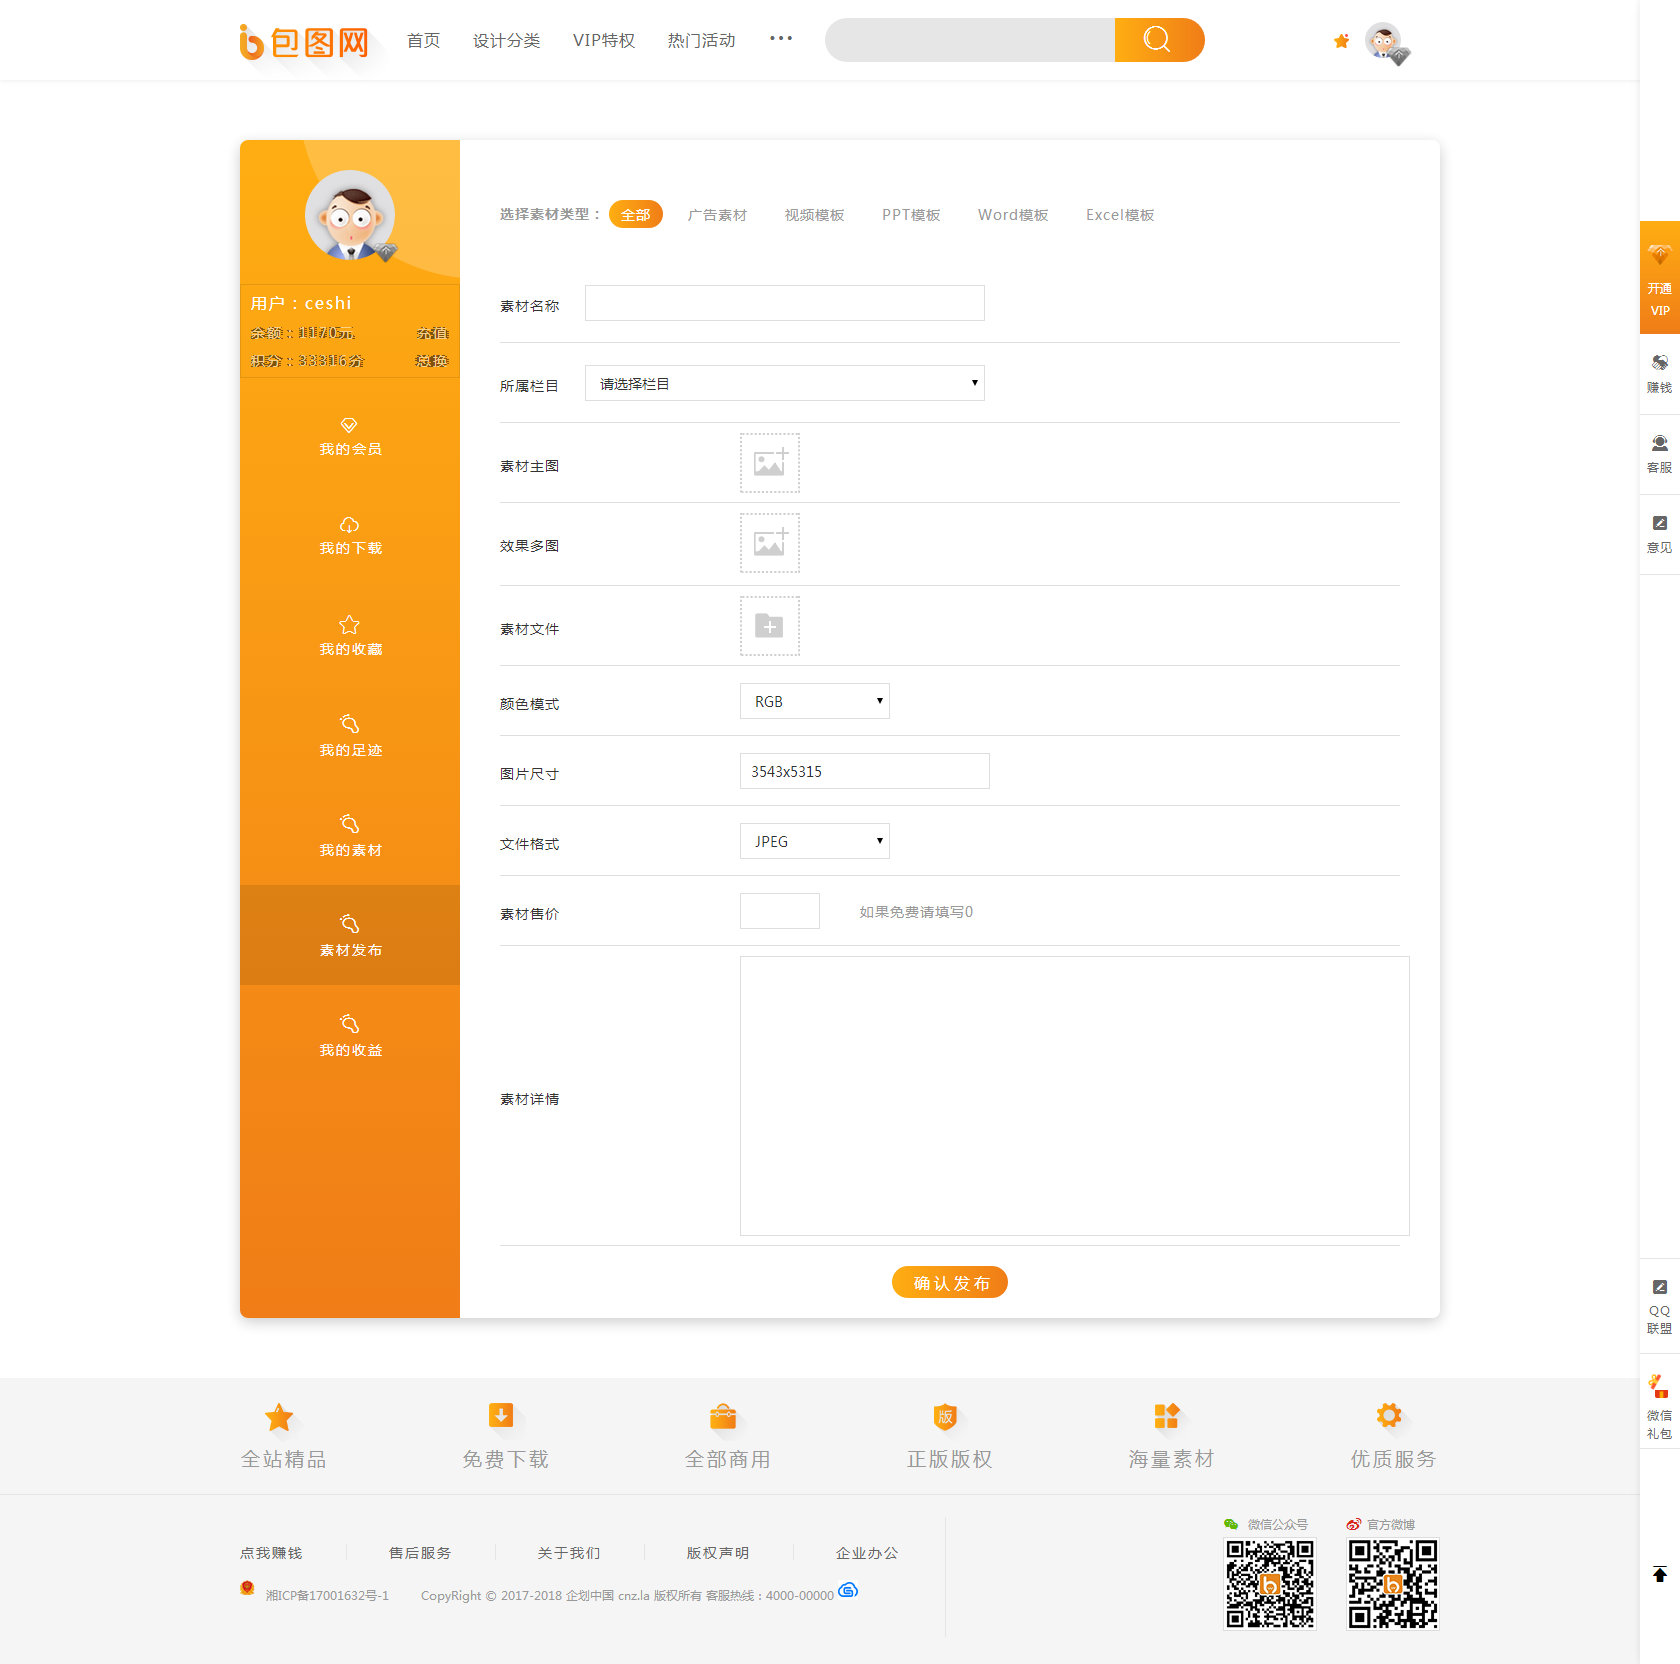Viewport: 1680px width, 1664px height.
Task: Open the 文件格式 JPEG dropdown
Action: [815, 841]
